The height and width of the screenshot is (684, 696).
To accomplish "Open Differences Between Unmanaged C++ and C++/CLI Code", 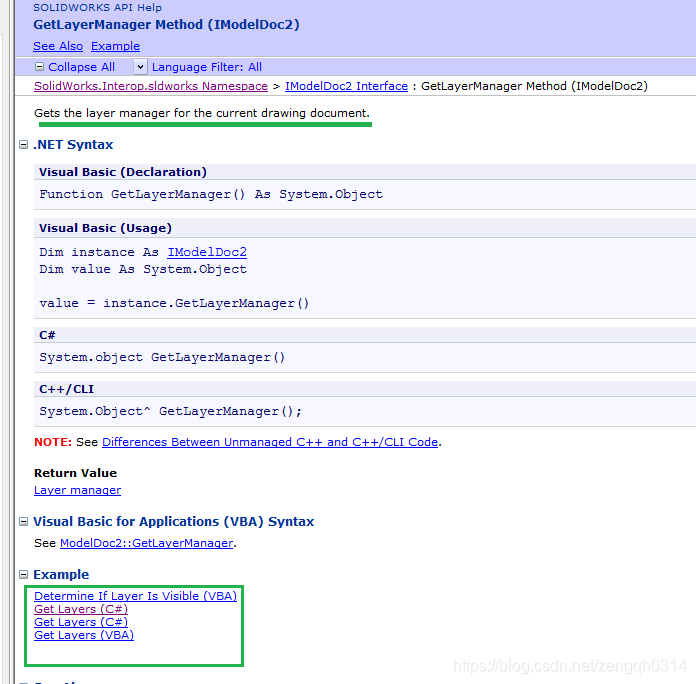I will tap(270, 442).
